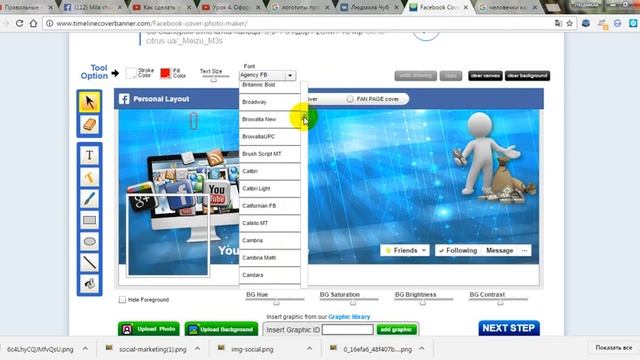640x360 pixels.
Task: Click the profile photo placeholder frame
Action: pyautogui.click(x=168, y=236)
